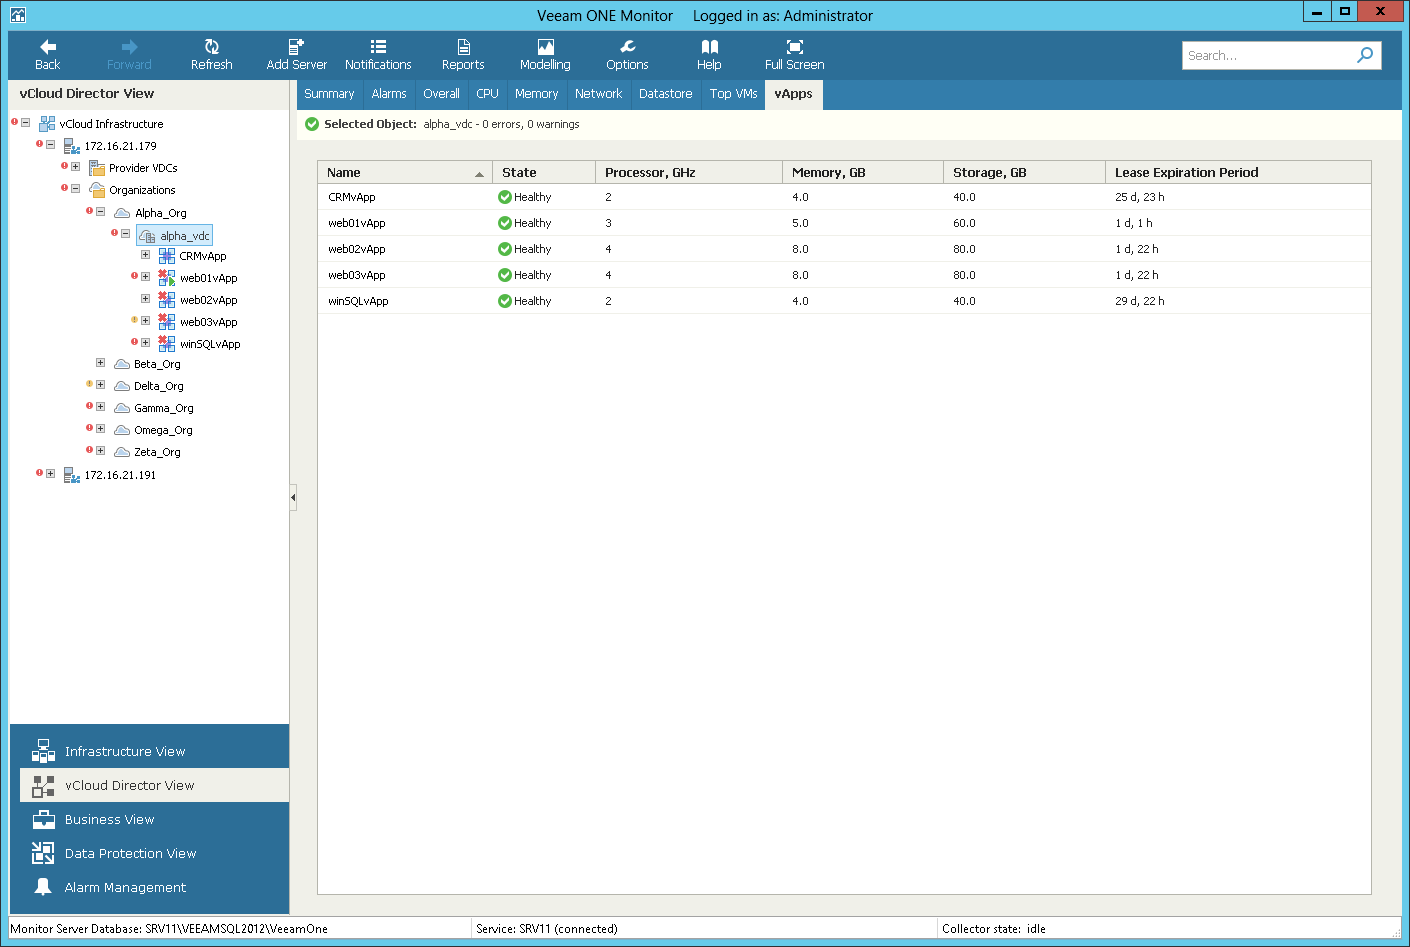Select Delta_Org in the tree
The image size is (1410, 947).
tap(159, 386)
